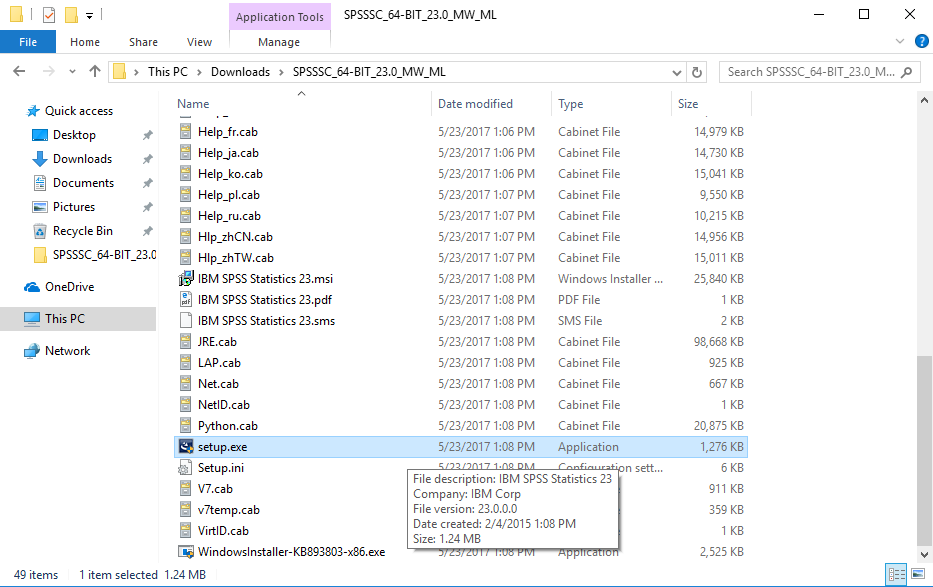Click Downloads in the address breadcrumb

[240, 72]
